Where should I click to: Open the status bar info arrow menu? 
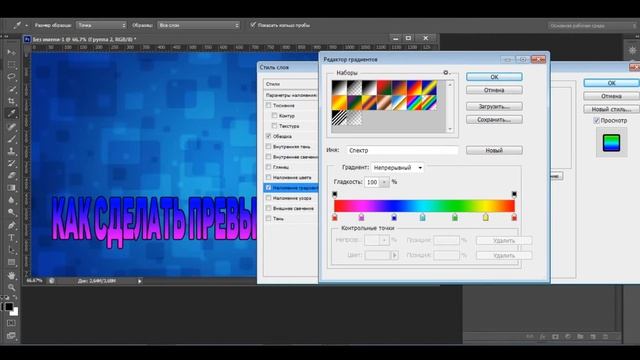(140, 281)
